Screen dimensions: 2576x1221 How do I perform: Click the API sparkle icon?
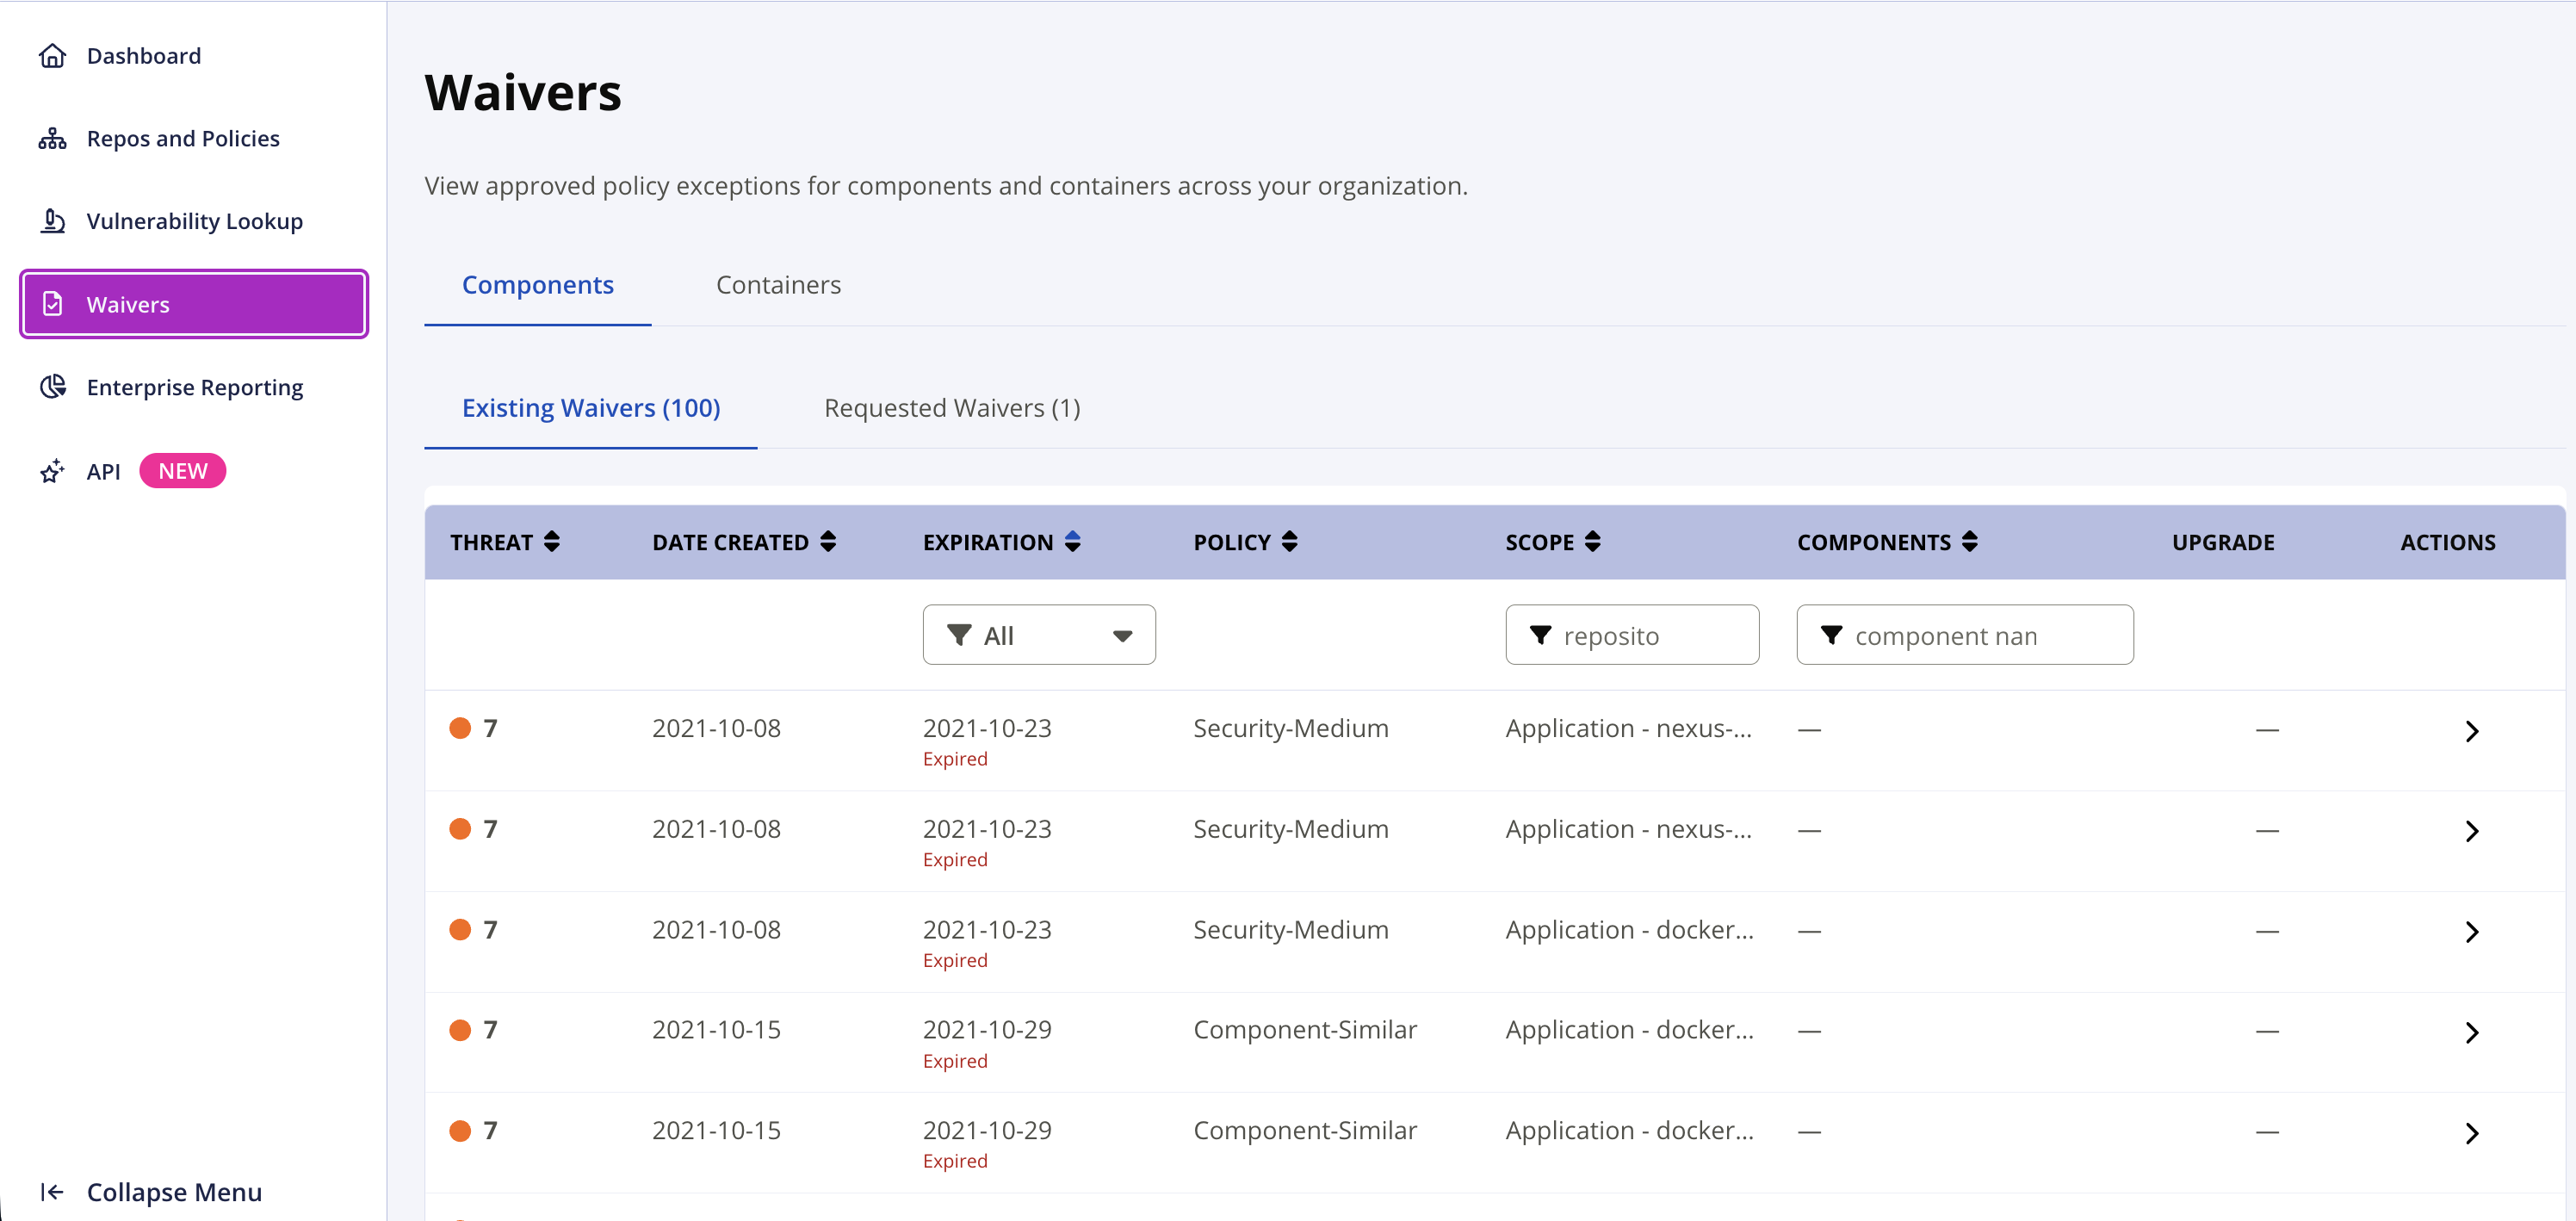pos(52,471)
